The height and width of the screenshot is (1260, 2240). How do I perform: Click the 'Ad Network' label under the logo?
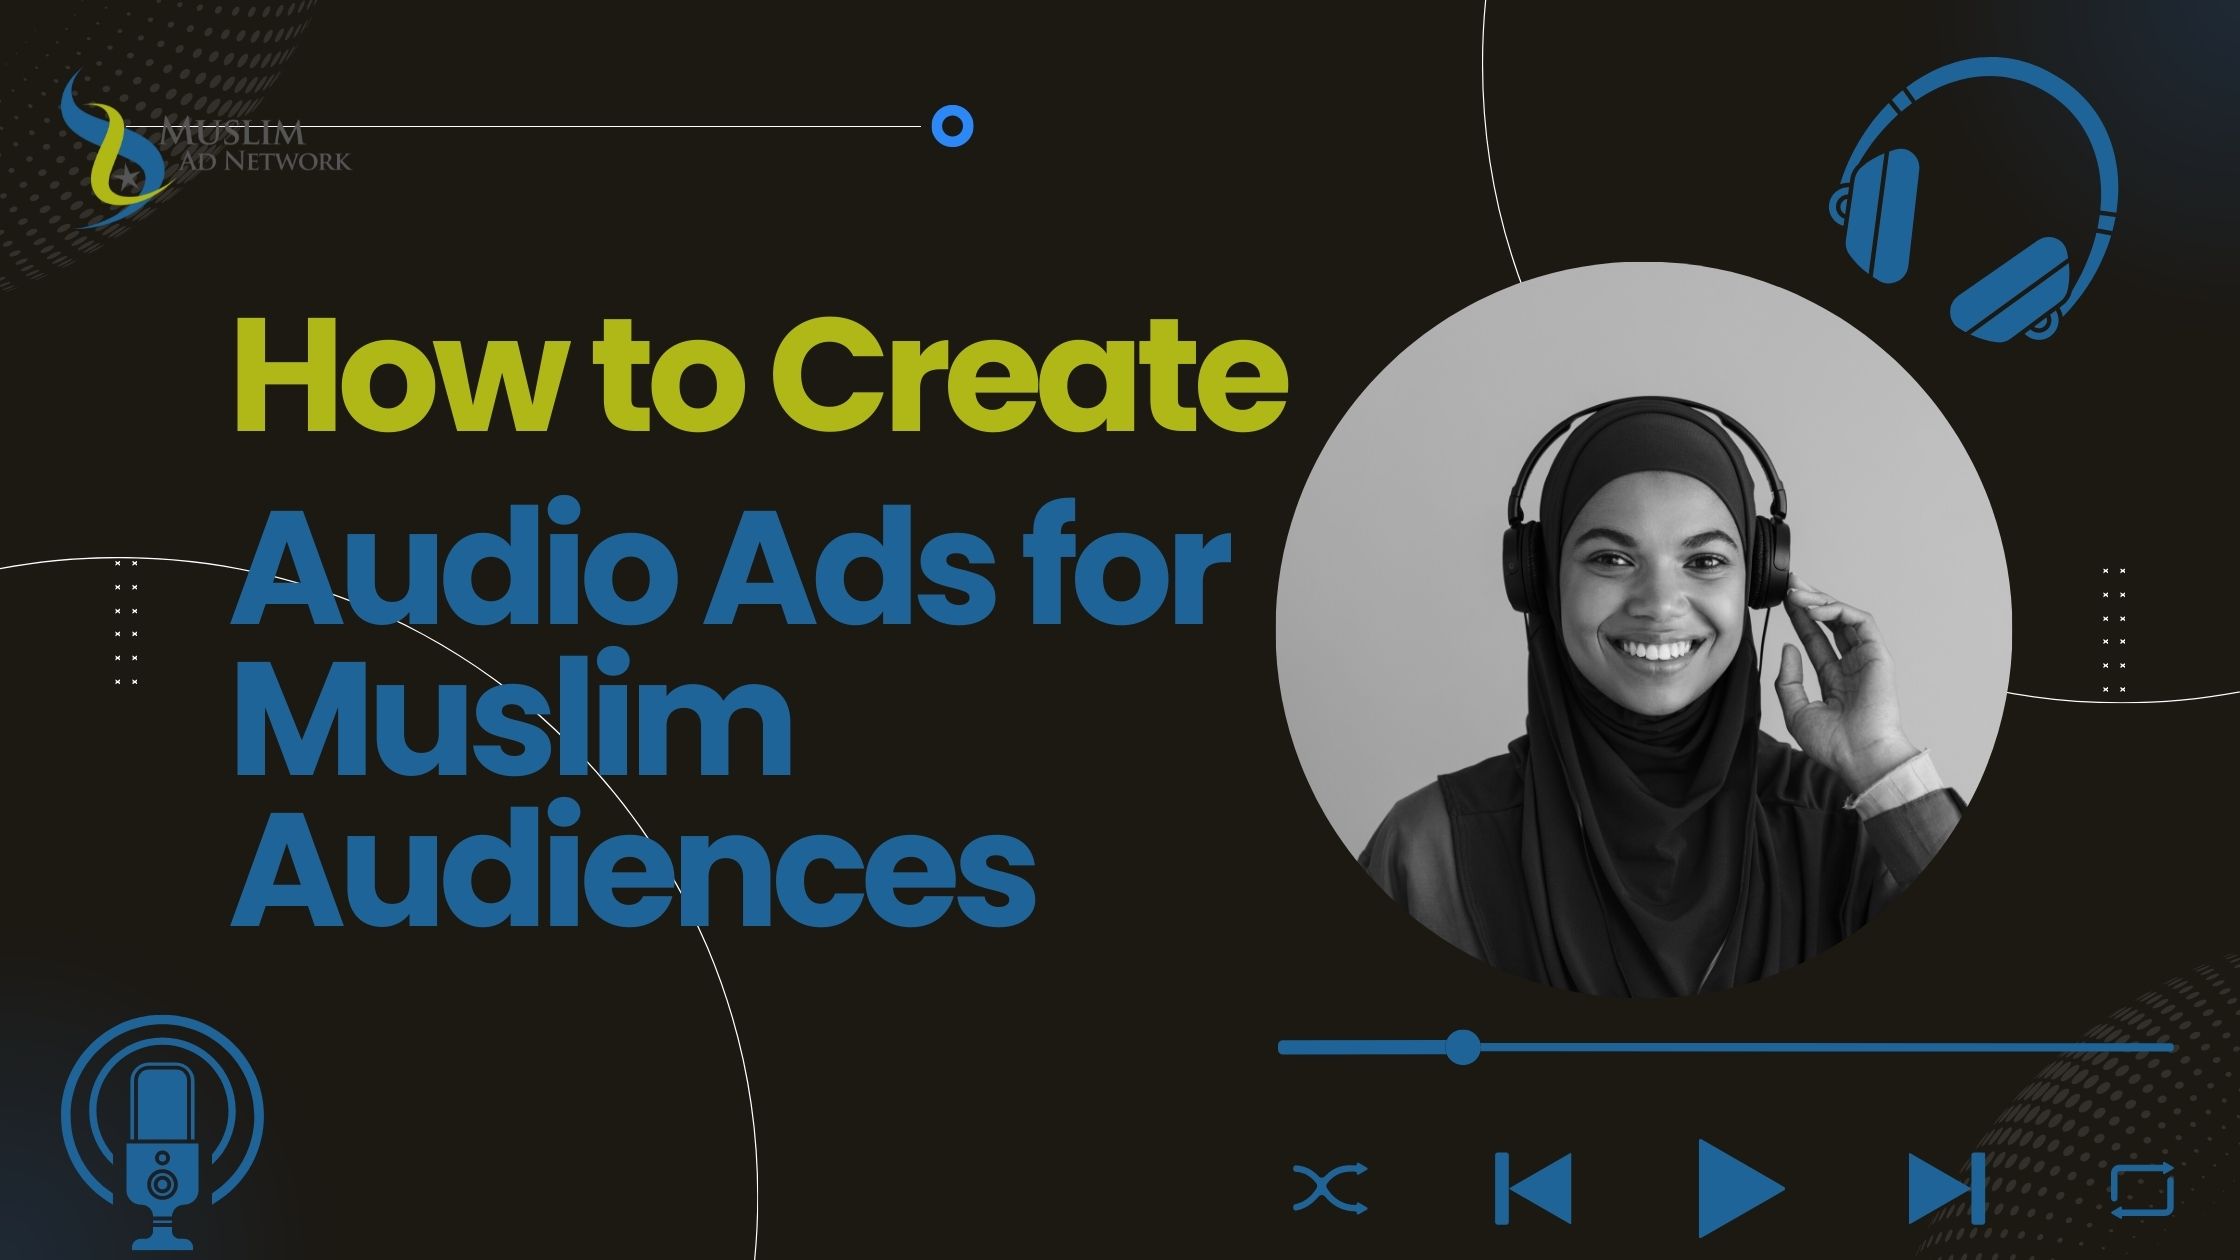coord(270,160)
